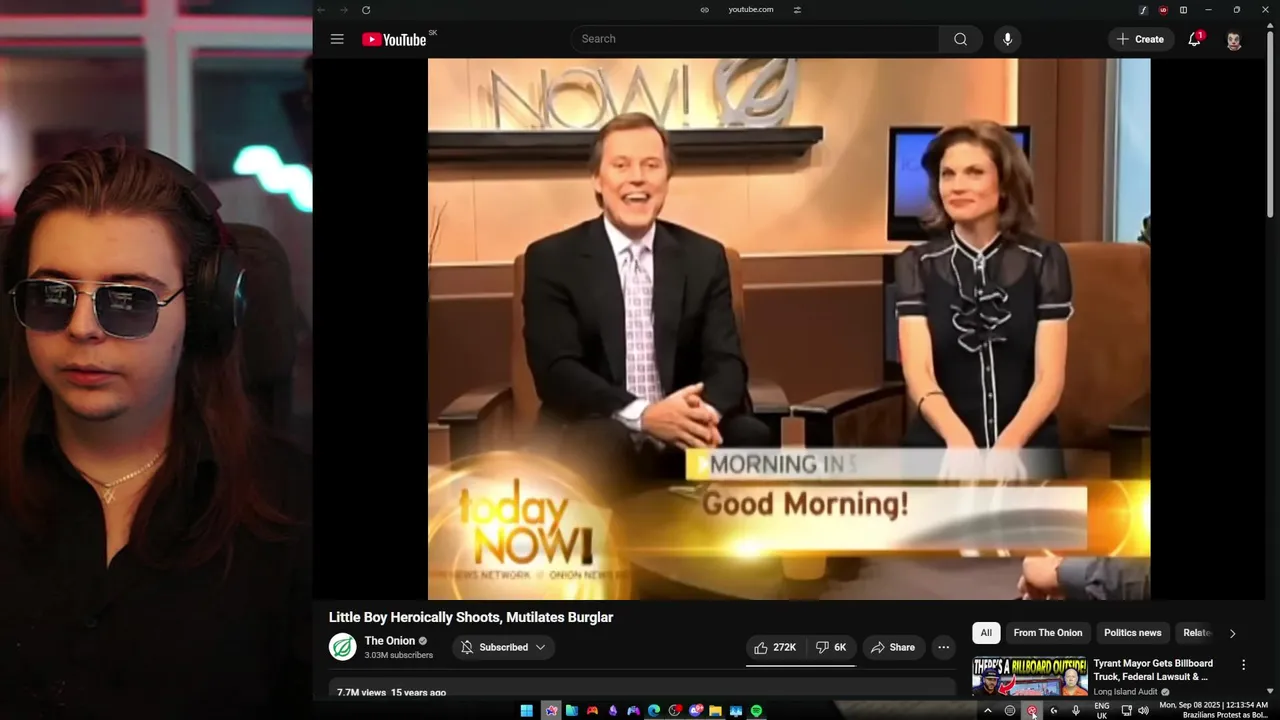This screenshot has width=1280, height=720.
Task: Open Subscribed notification preferences dropdown
Action: click(x=503, y=647)
